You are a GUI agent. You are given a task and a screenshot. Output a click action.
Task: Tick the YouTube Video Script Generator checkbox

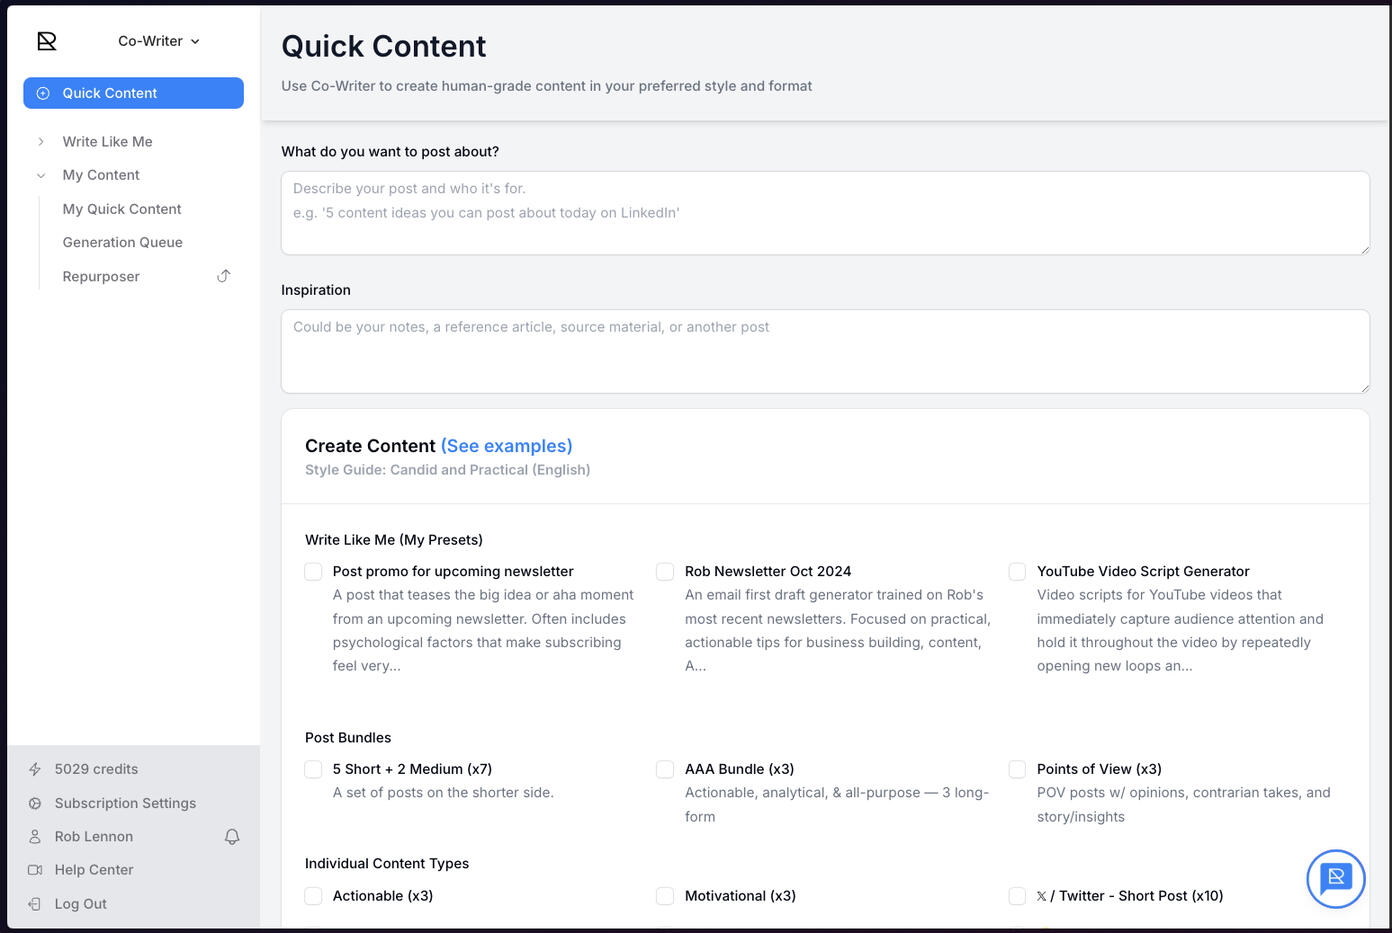1017,572
